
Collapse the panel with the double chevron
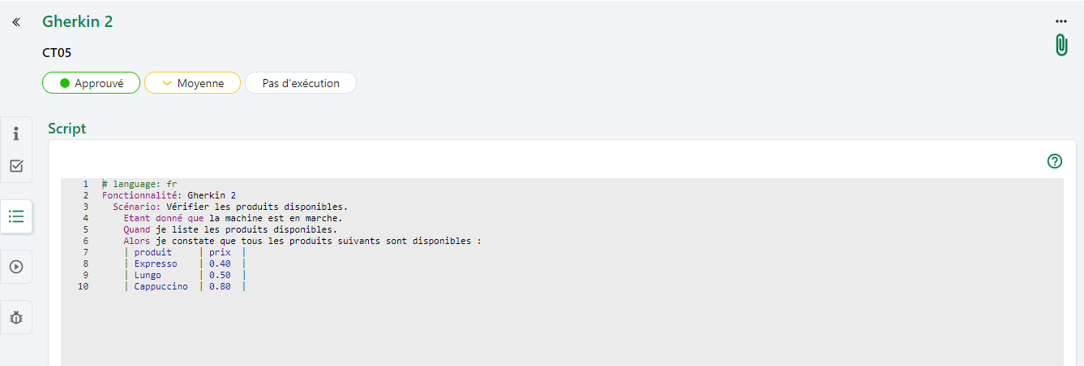tap(17, 22)
